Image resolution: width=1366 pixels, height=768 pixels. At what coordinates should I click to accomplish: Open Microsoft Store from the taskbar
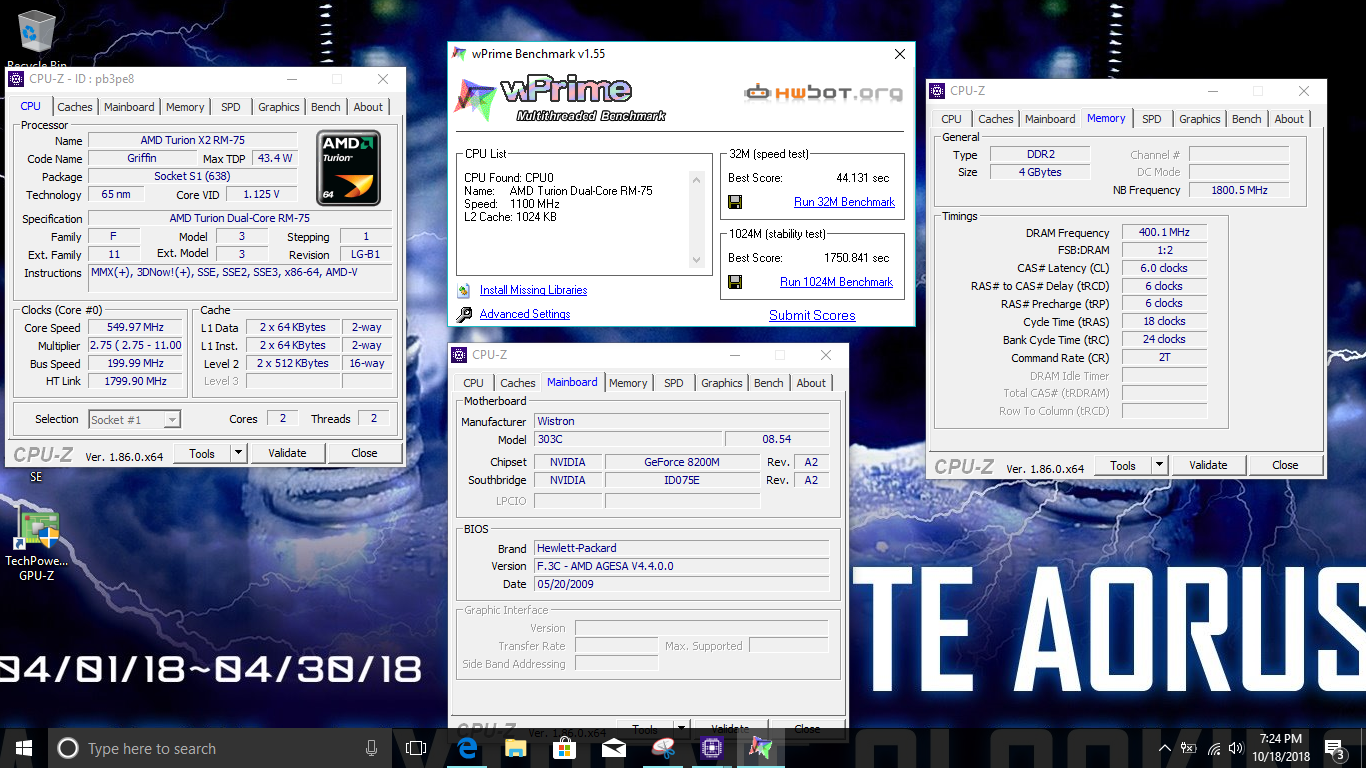565,748
